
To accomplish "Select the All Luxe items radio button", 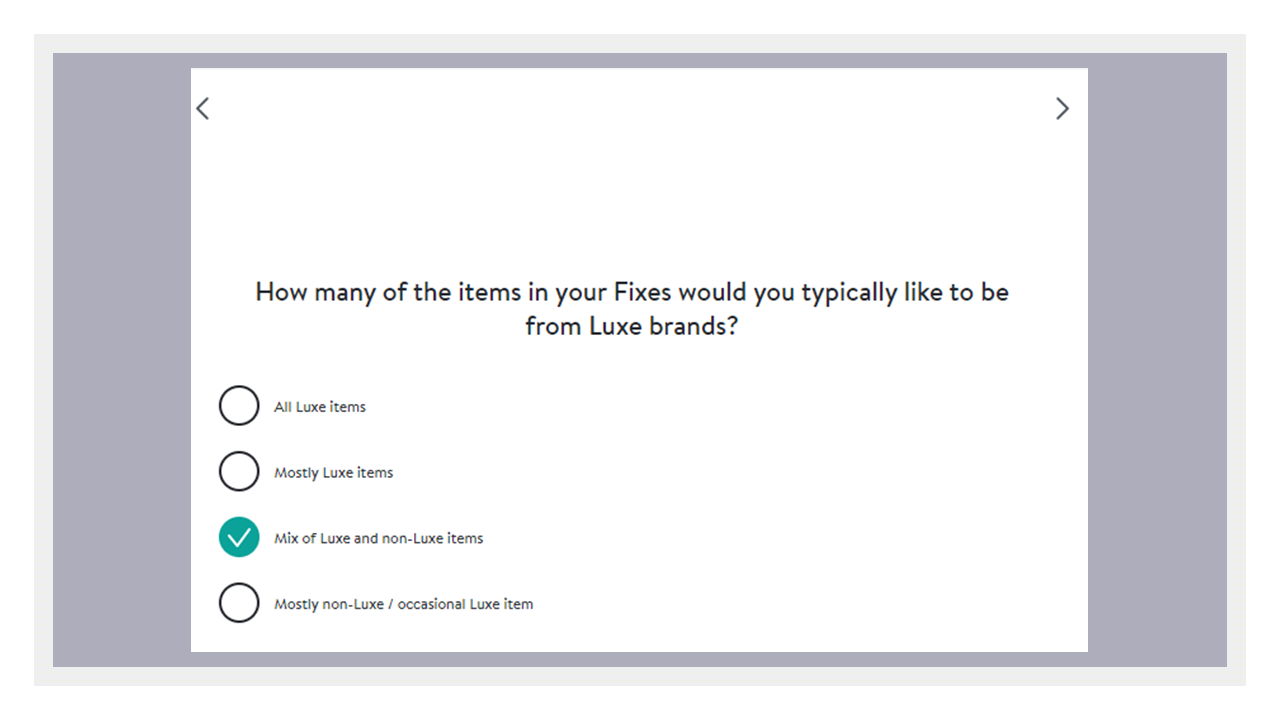I will (239, 406).
